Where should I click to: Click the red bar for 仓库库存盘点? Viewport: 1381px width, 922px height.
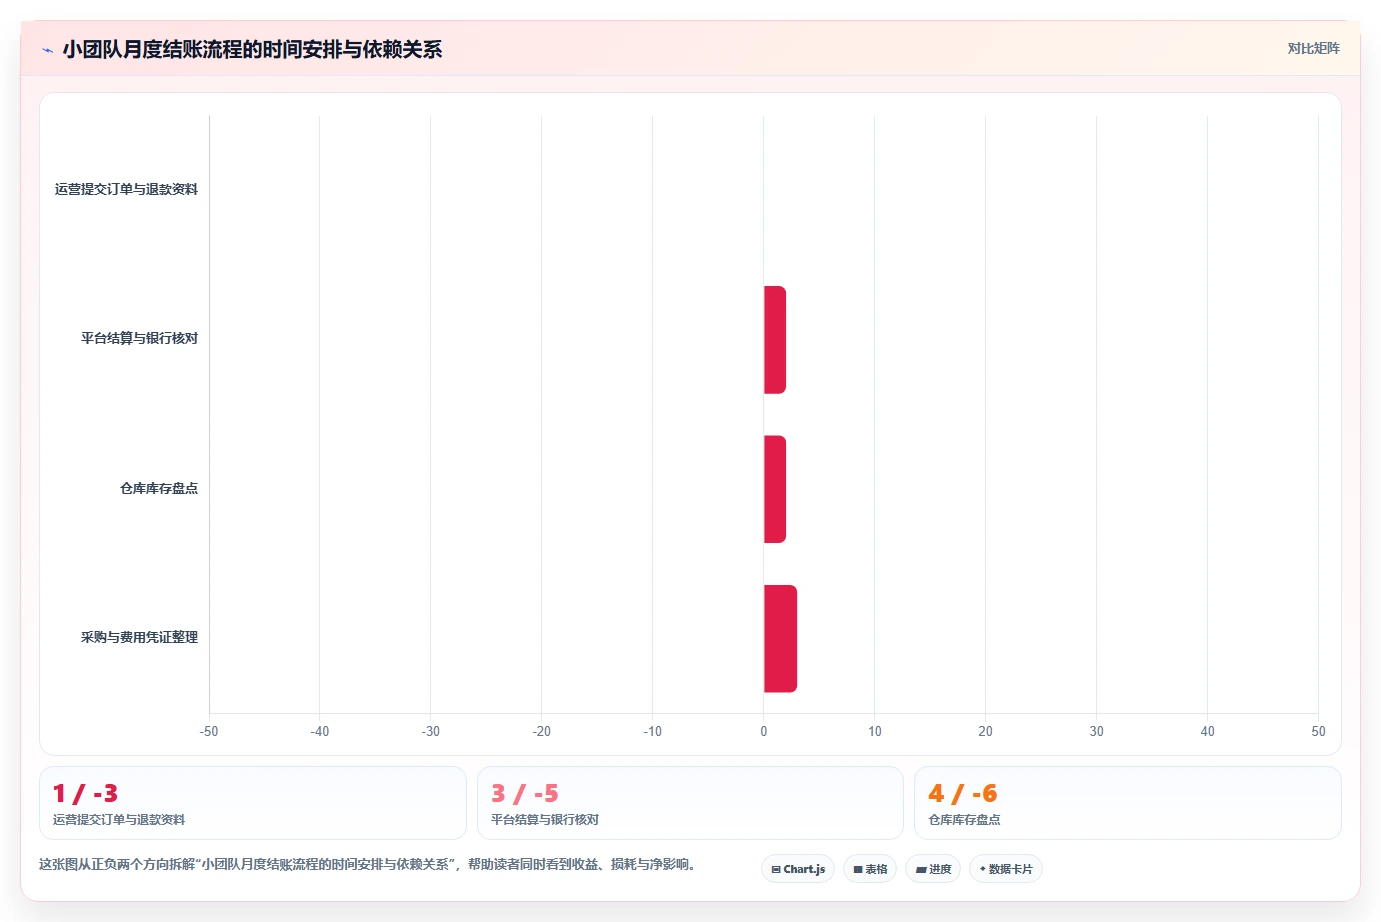pyautogui.click(x=775, y=489)
